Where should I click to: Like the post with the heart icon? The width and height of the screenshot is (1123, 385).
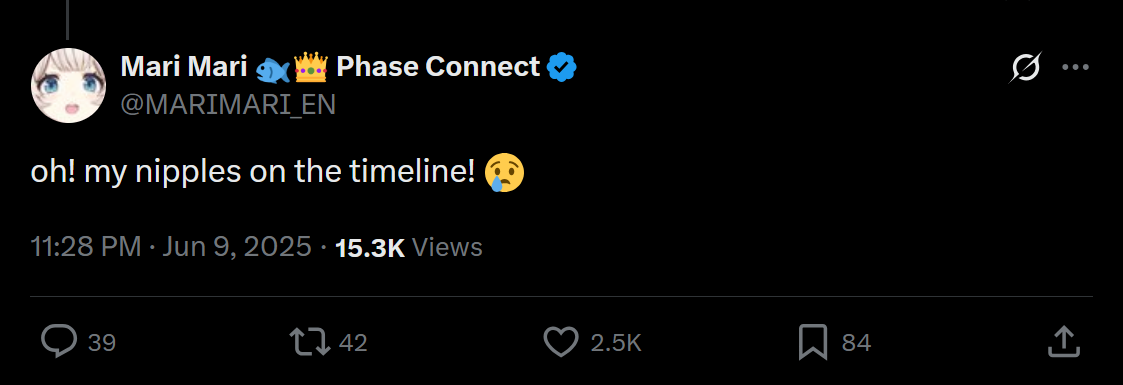tap(561, 342)
